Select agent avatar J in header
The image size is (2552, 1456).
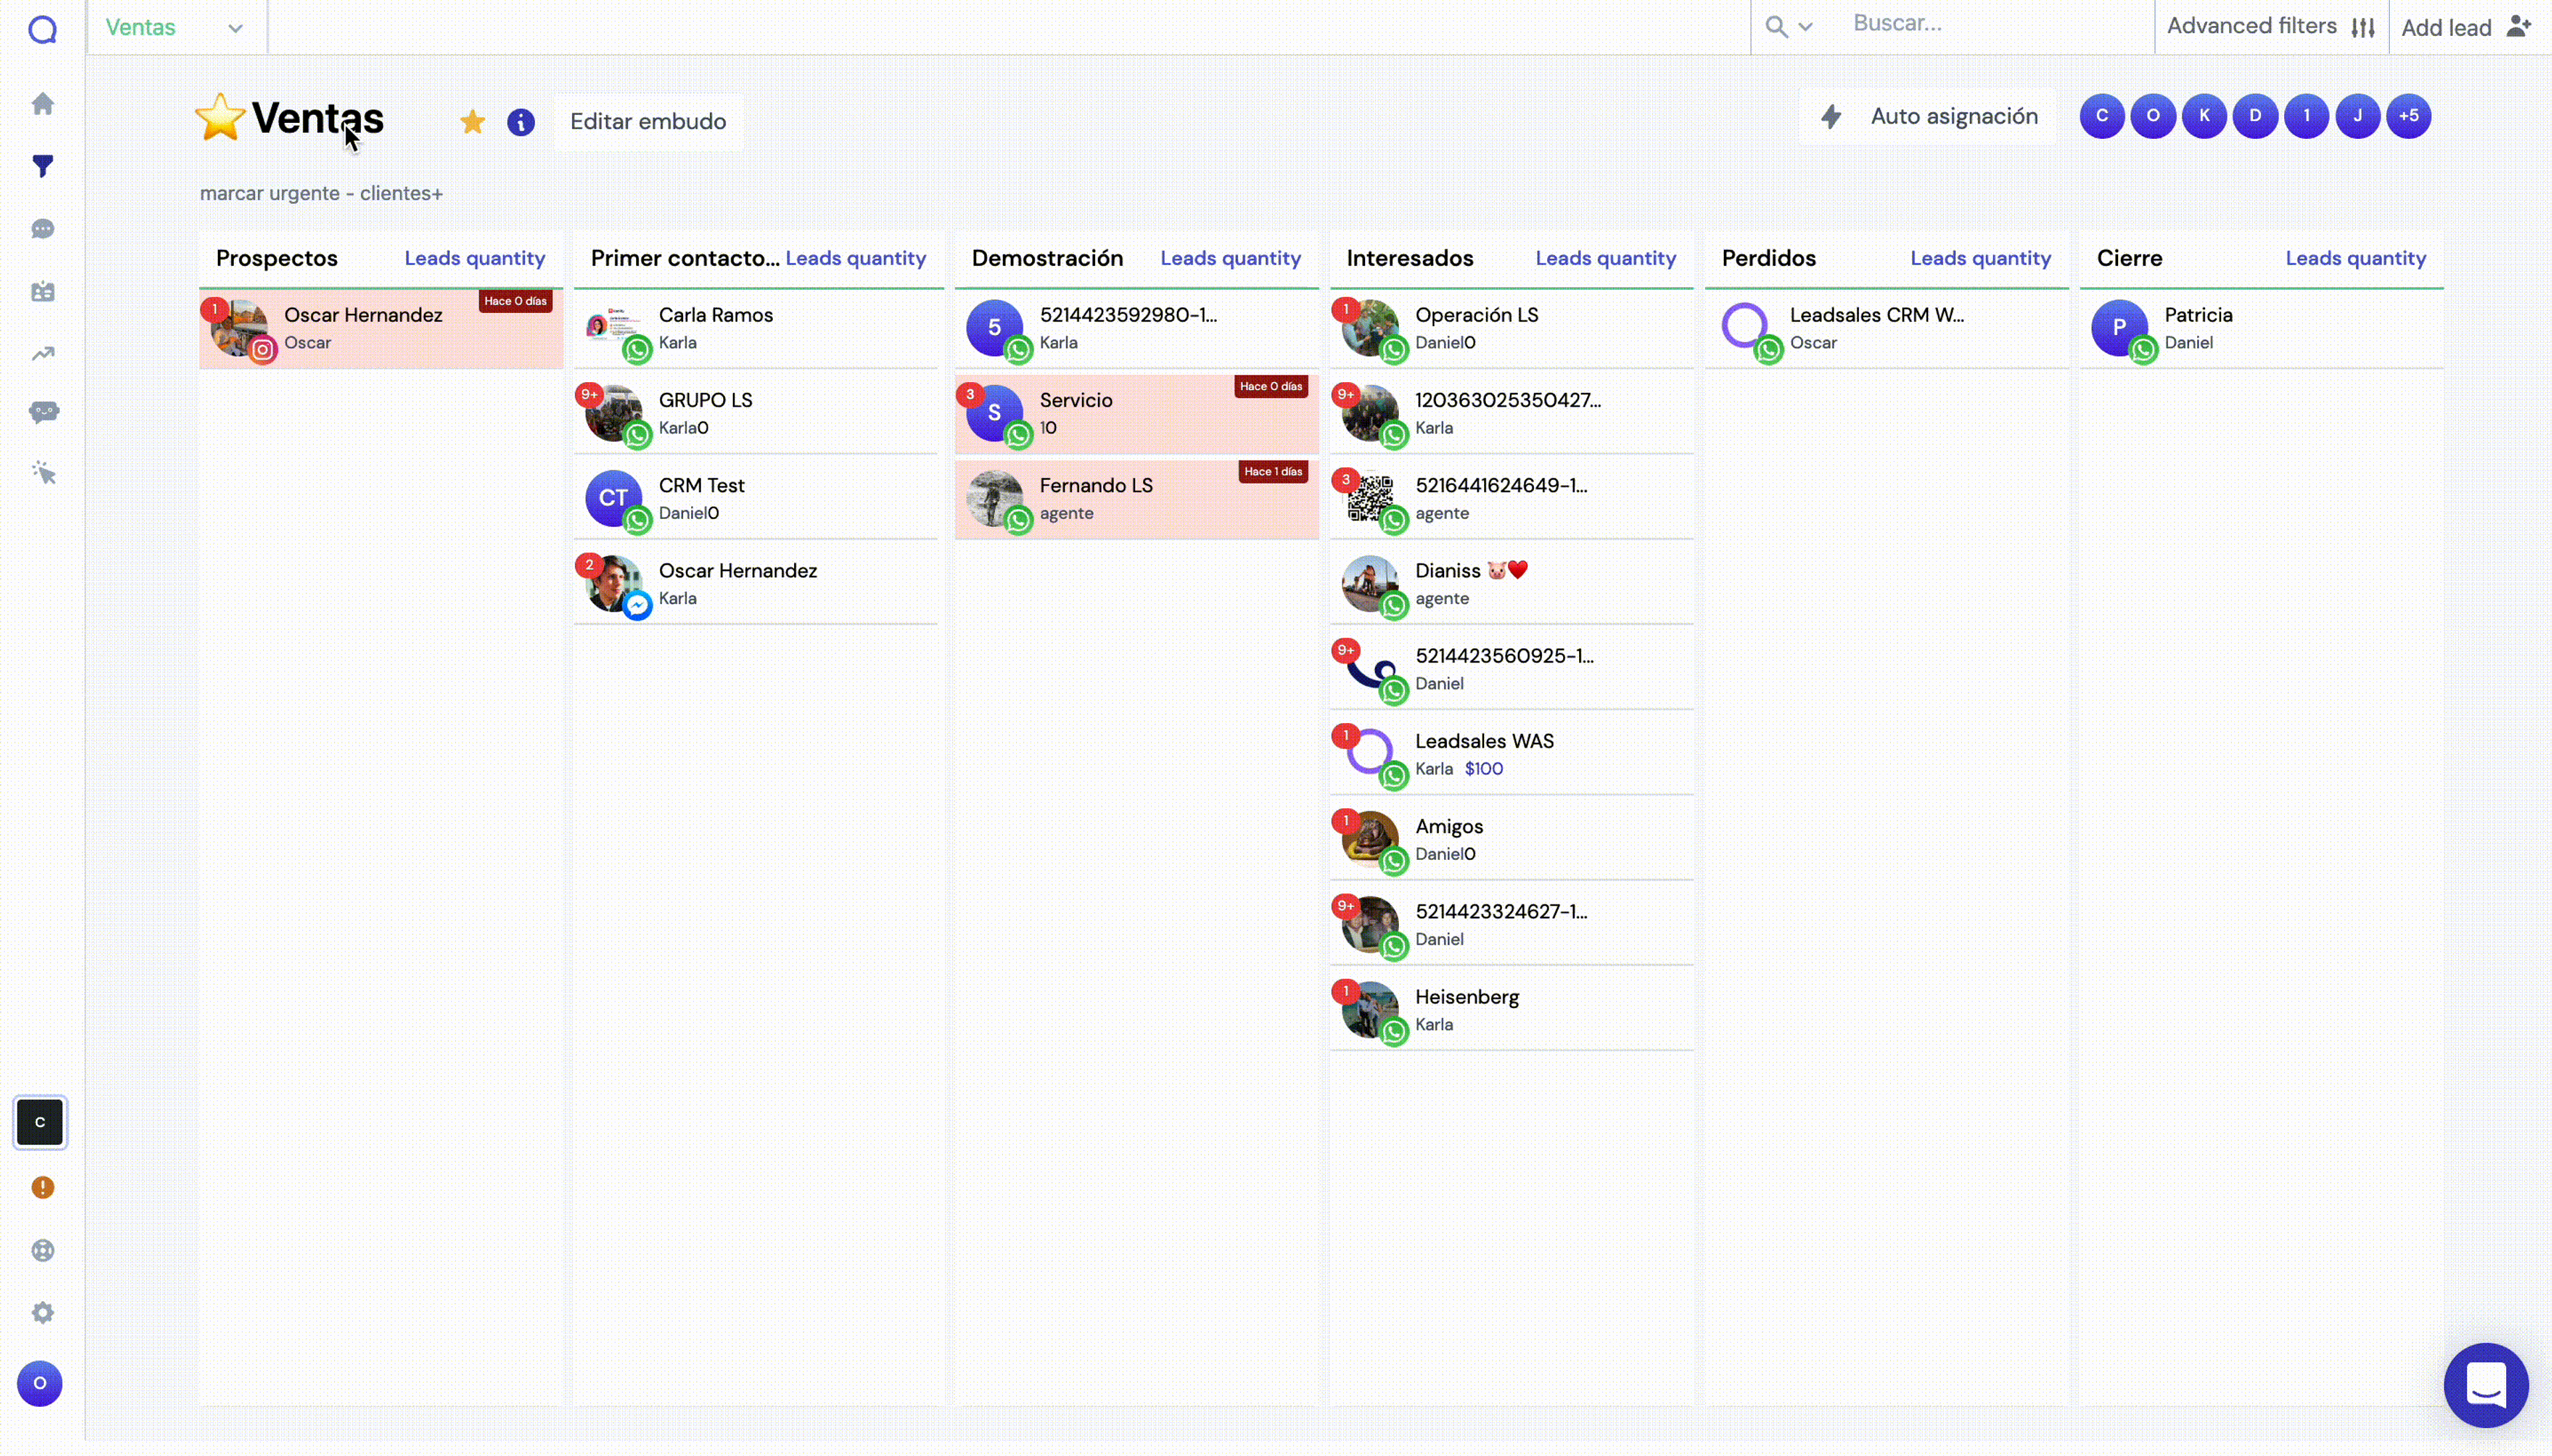click(x=2358, y=116)
